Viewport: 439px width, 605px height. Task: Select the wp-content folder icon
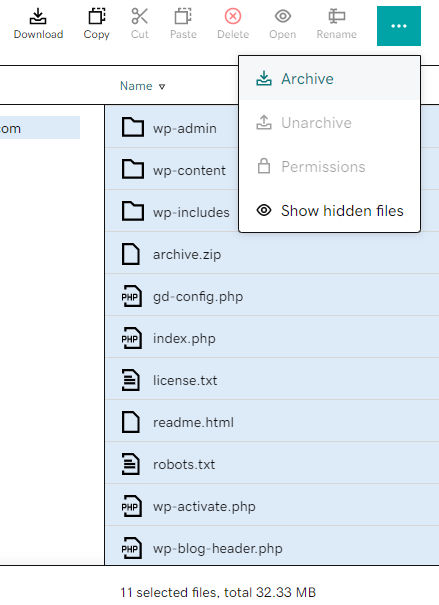click(133, 170)
